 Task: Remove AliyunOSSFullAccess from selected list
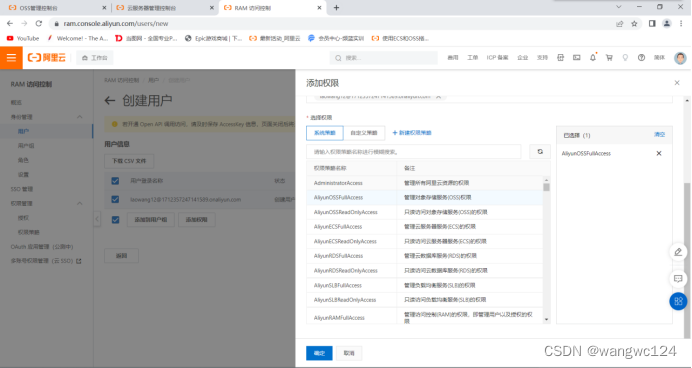click(x=659, y=154)
